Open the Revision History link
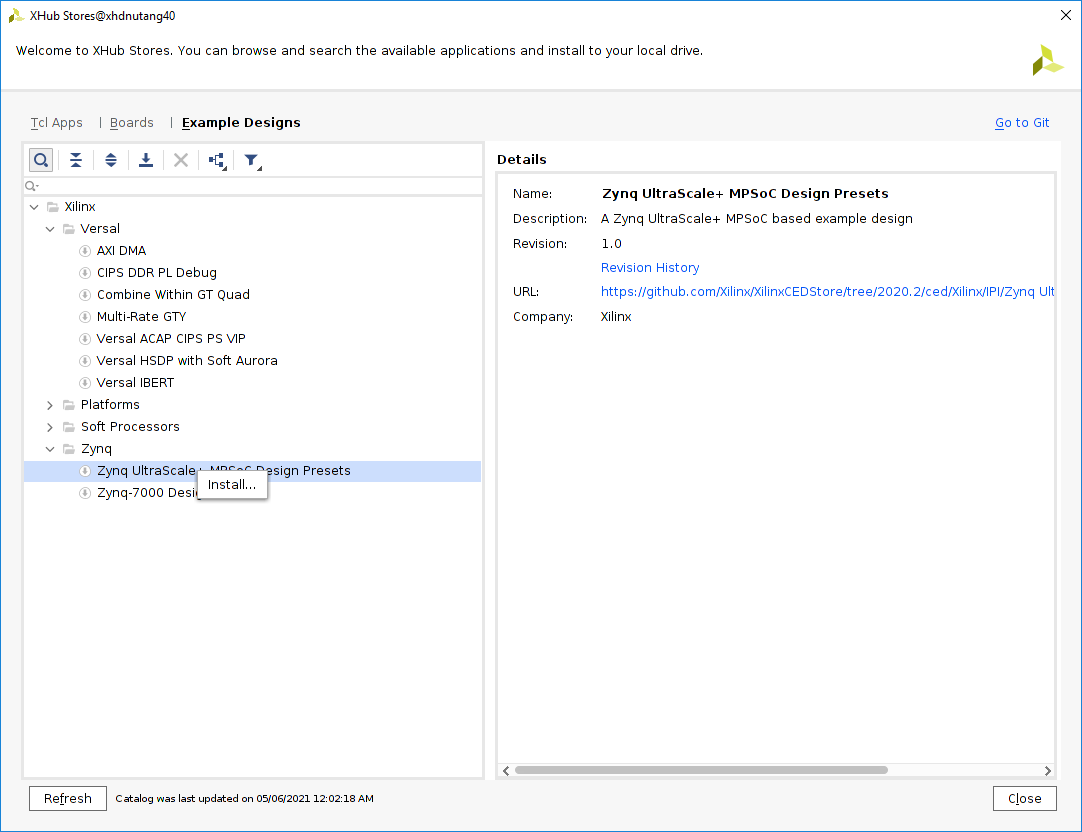Viewport: 1082px width, 832px height. tap(650, 268)
